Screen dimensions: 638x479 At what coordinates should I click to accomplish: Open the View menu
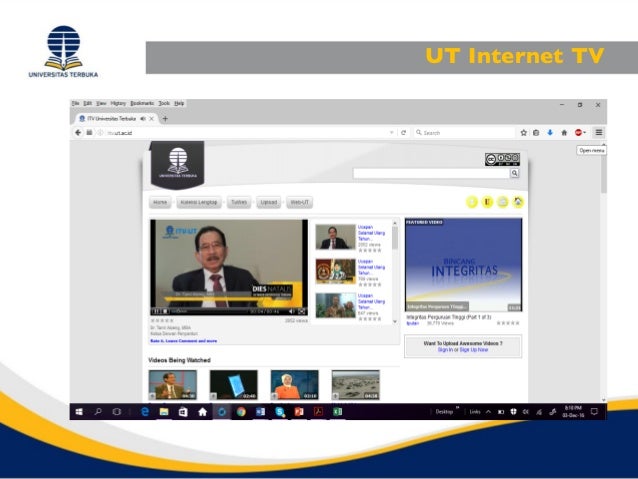(101, 103)
